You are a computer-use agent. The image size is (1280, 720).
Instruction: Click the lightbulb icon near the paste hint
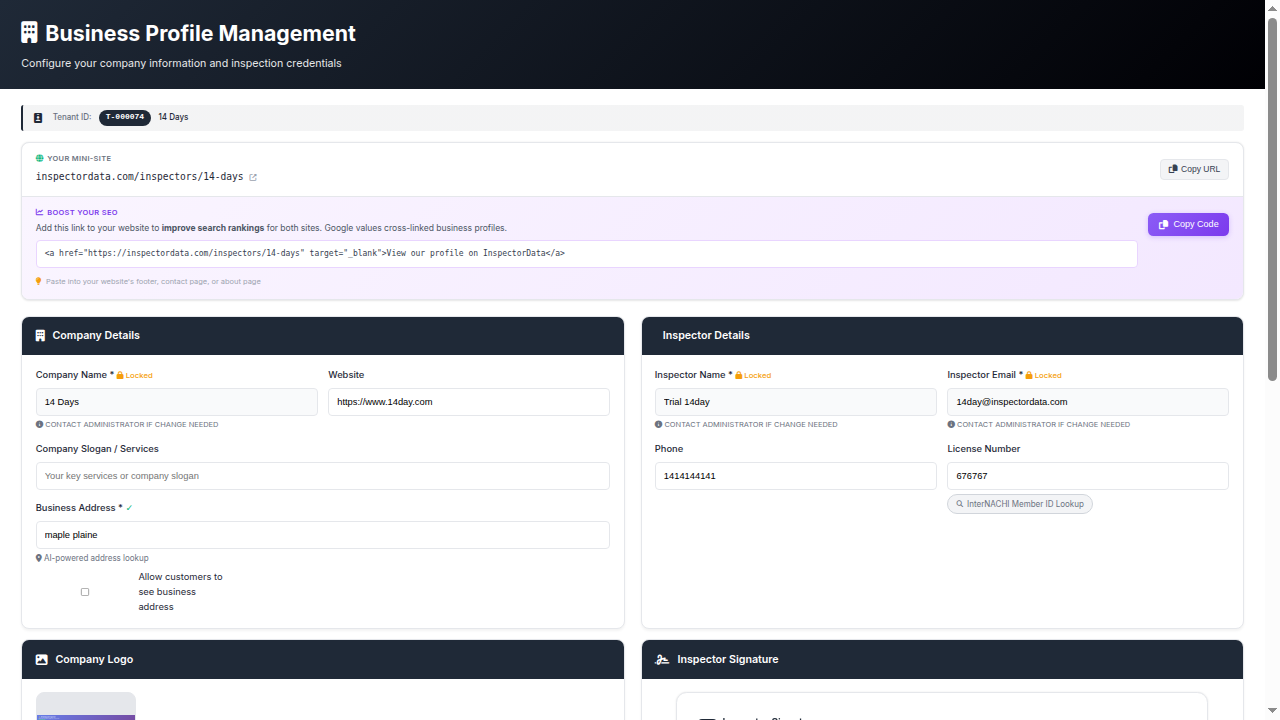click(38, 281)
